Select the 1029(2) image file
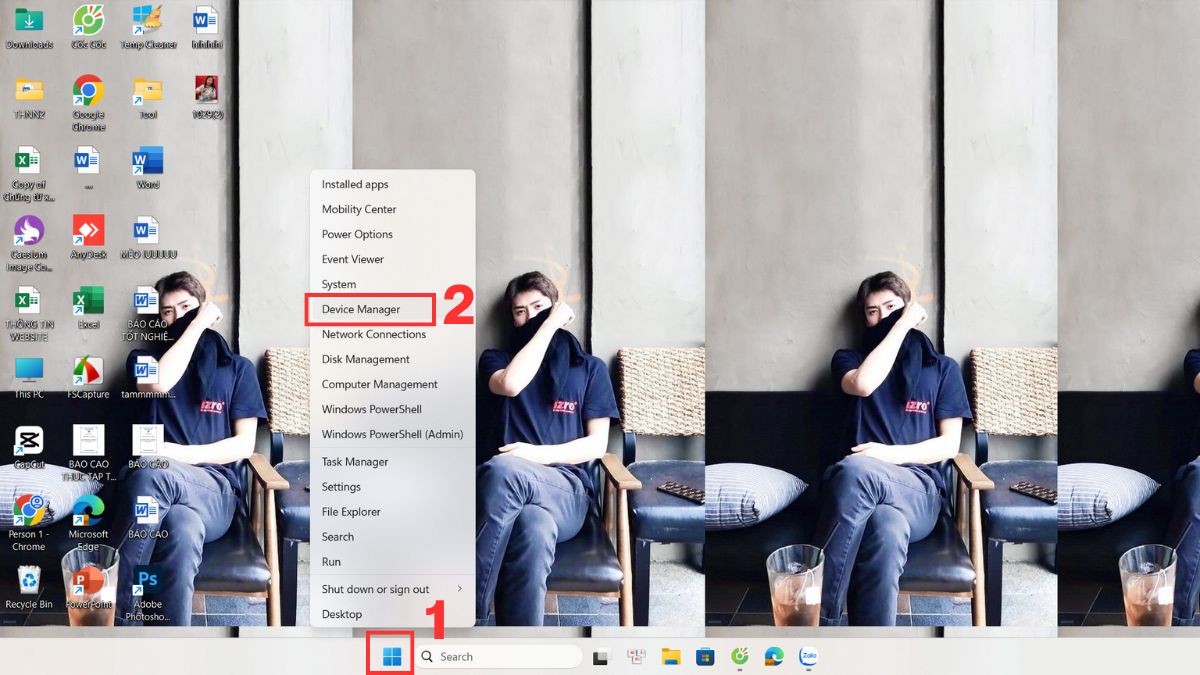 (207, 98)
